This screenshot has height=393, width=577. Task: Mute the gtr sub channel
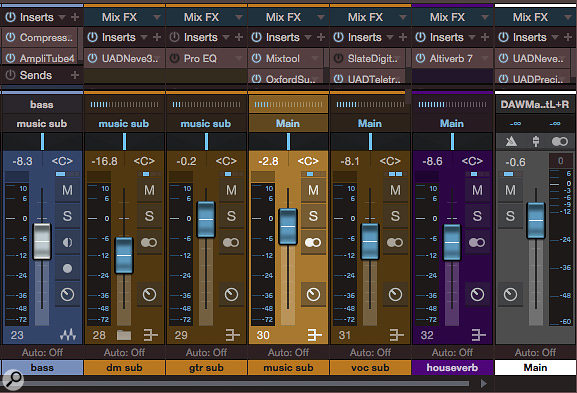tap(231, 190)
